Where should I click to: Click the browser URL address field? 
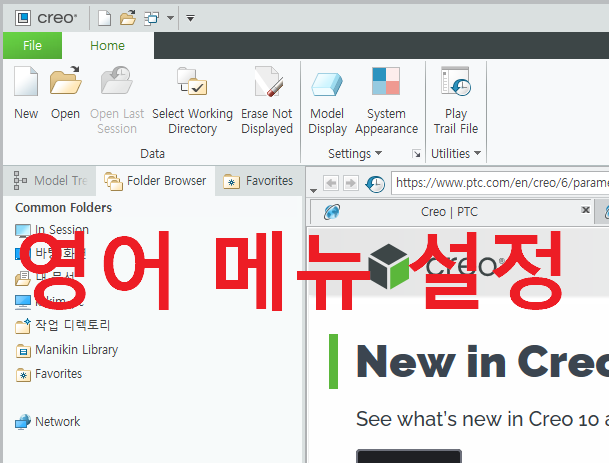point(500,183)
